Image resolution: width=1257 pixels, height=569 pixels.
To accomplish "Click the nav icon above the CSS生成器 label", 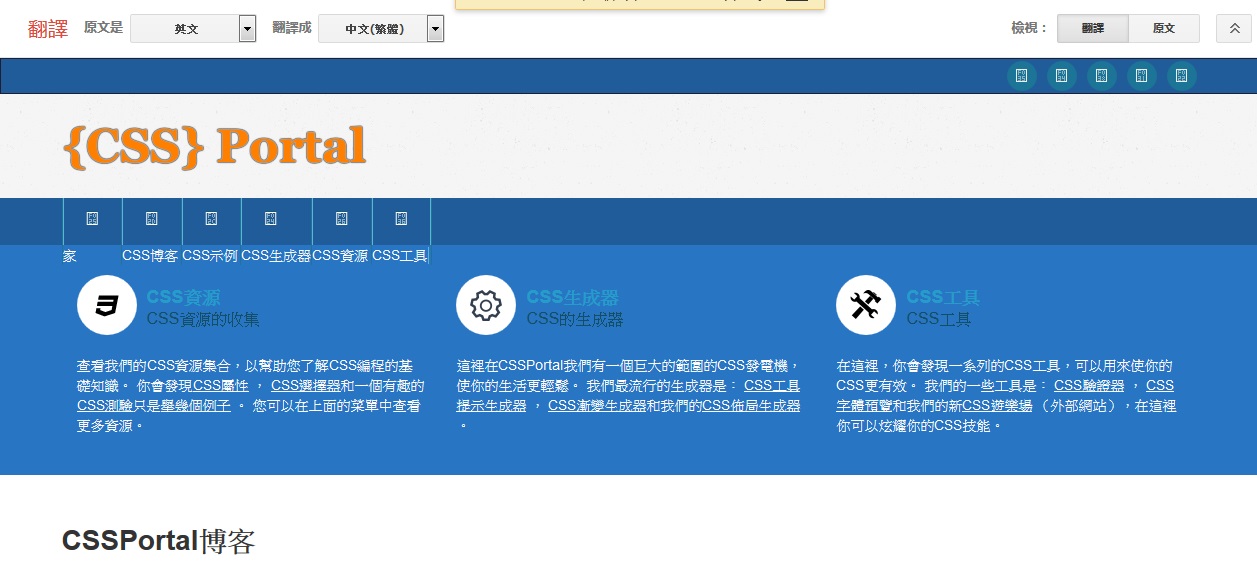I will click(271, 219).
